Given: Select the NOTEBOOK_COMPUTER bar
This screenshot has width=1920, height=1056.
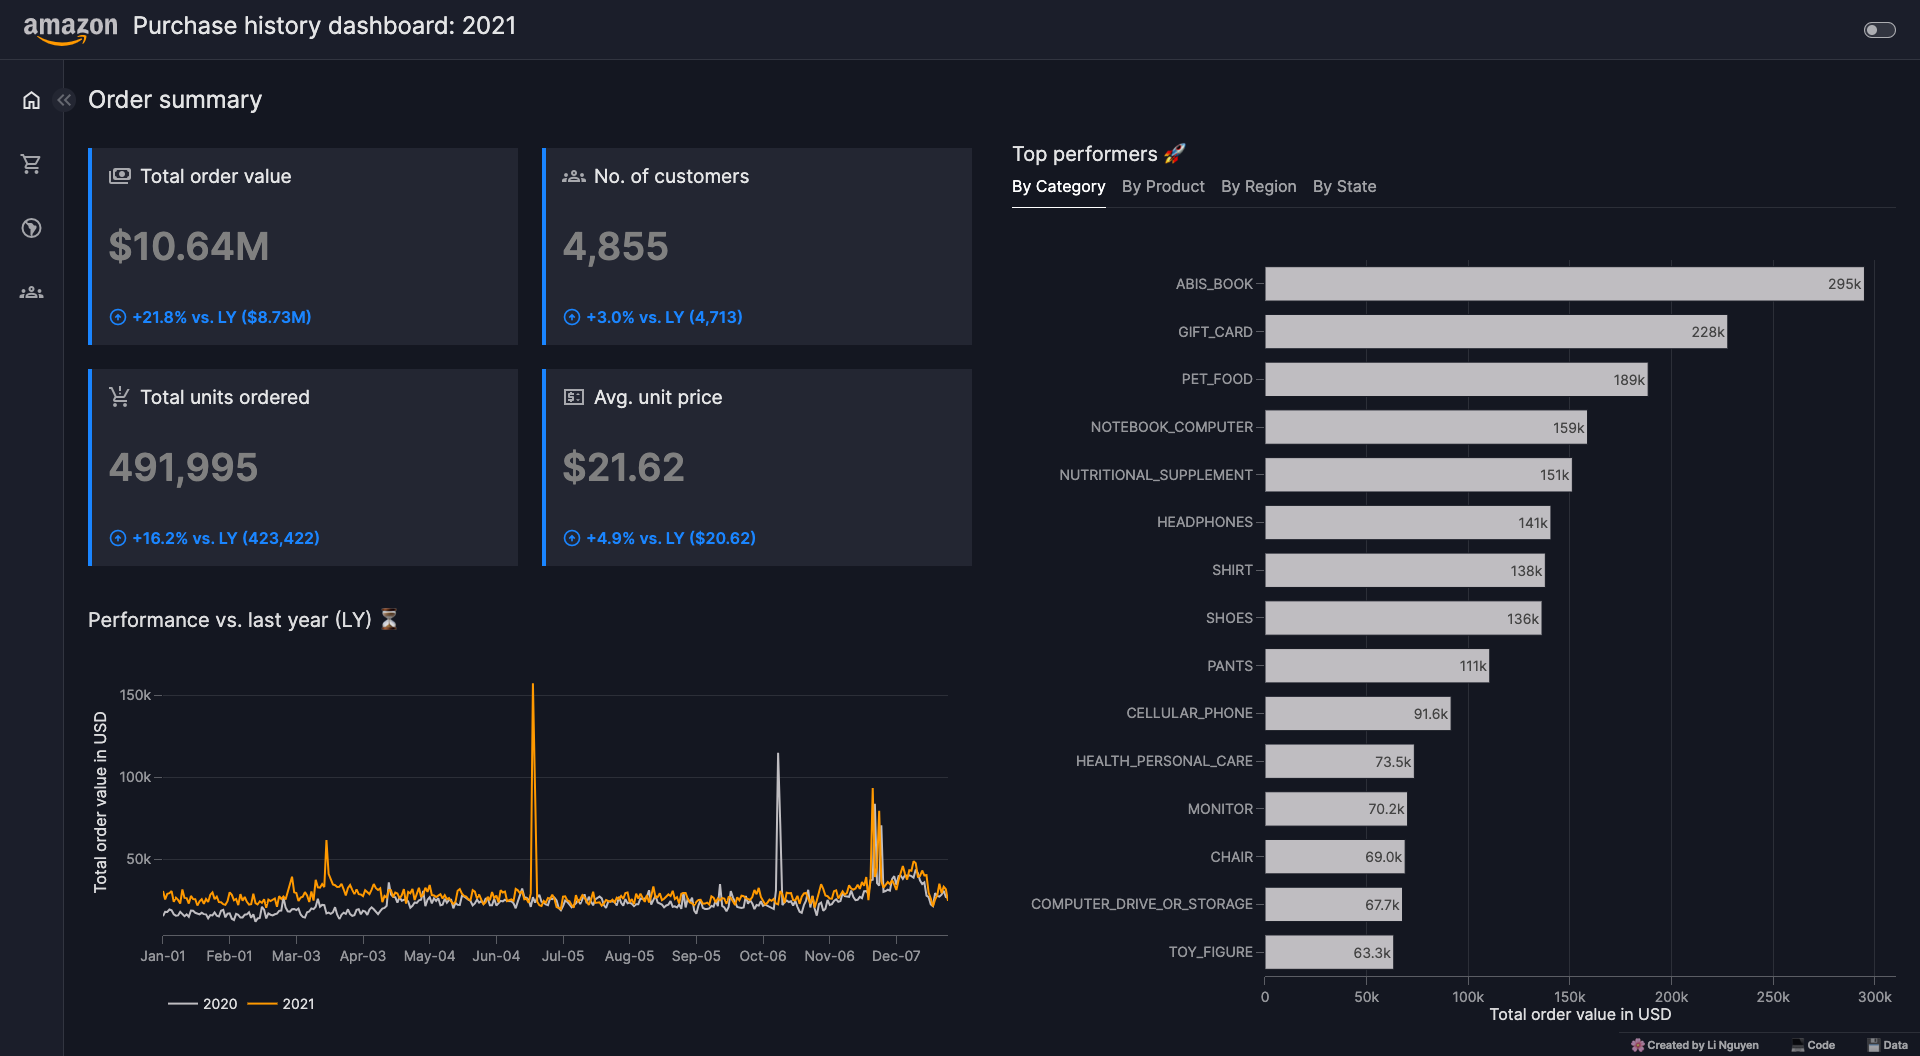Looking at the screenshot, I should pyautogui.click(x=1426, y=427).
